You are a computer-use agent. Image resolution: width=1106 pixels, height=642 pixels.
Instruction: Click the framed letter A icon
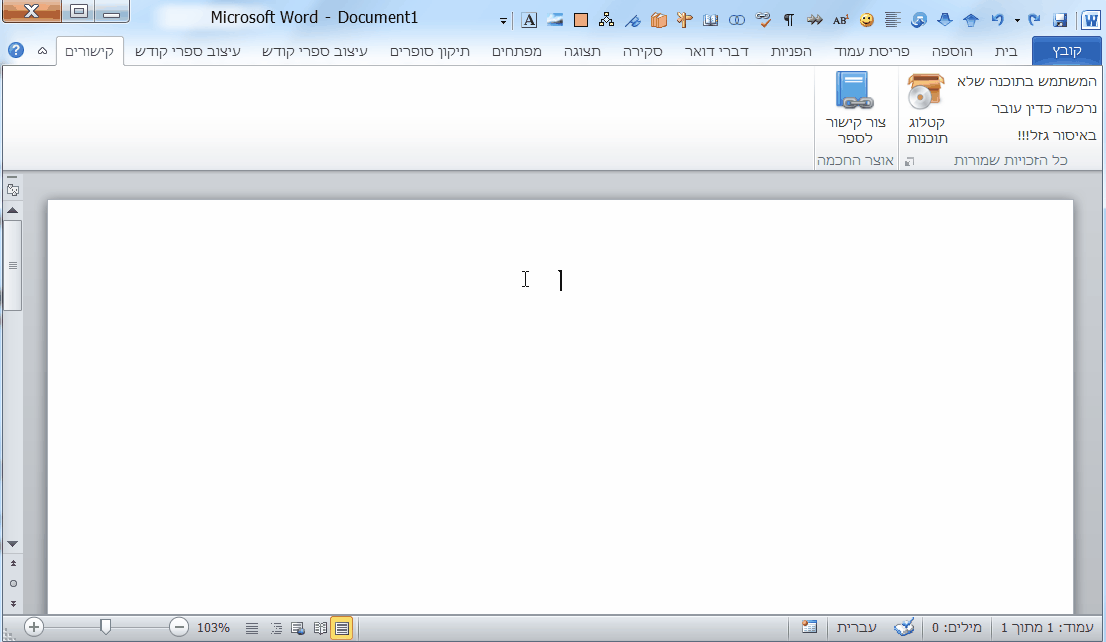[x=529, y=20]
